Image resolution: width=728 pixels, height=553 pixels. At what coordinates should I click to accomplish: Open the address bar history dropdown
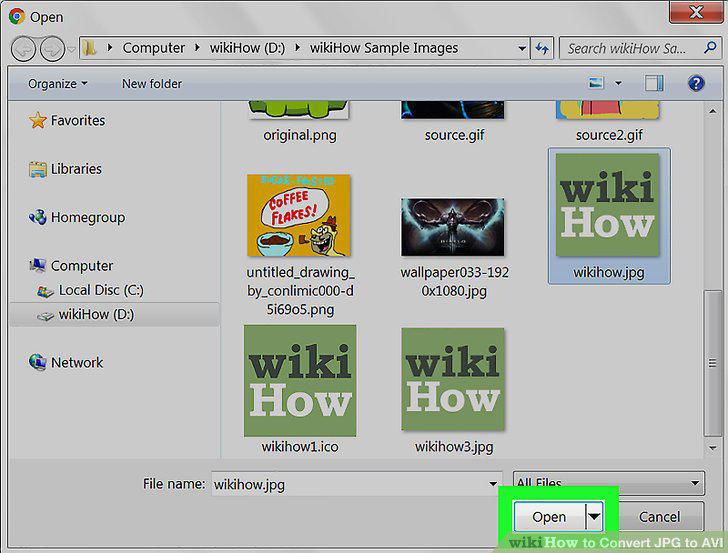click(x=522, y=48)
